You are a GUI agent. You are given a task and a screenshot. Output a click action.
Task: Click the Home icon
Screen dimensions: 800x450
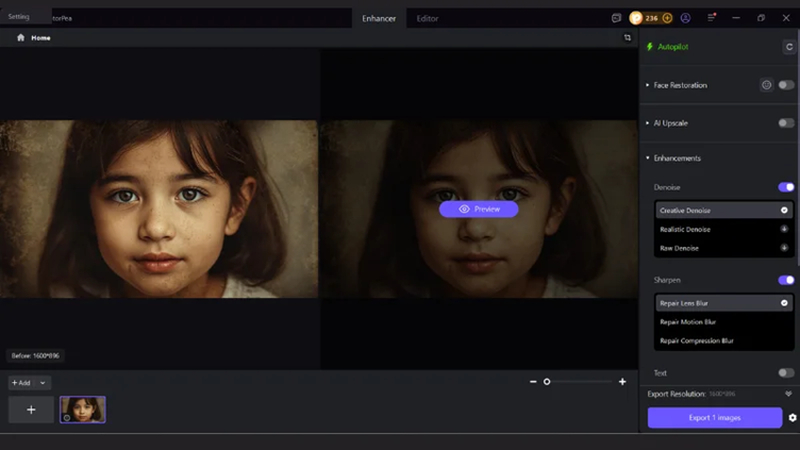20,38
